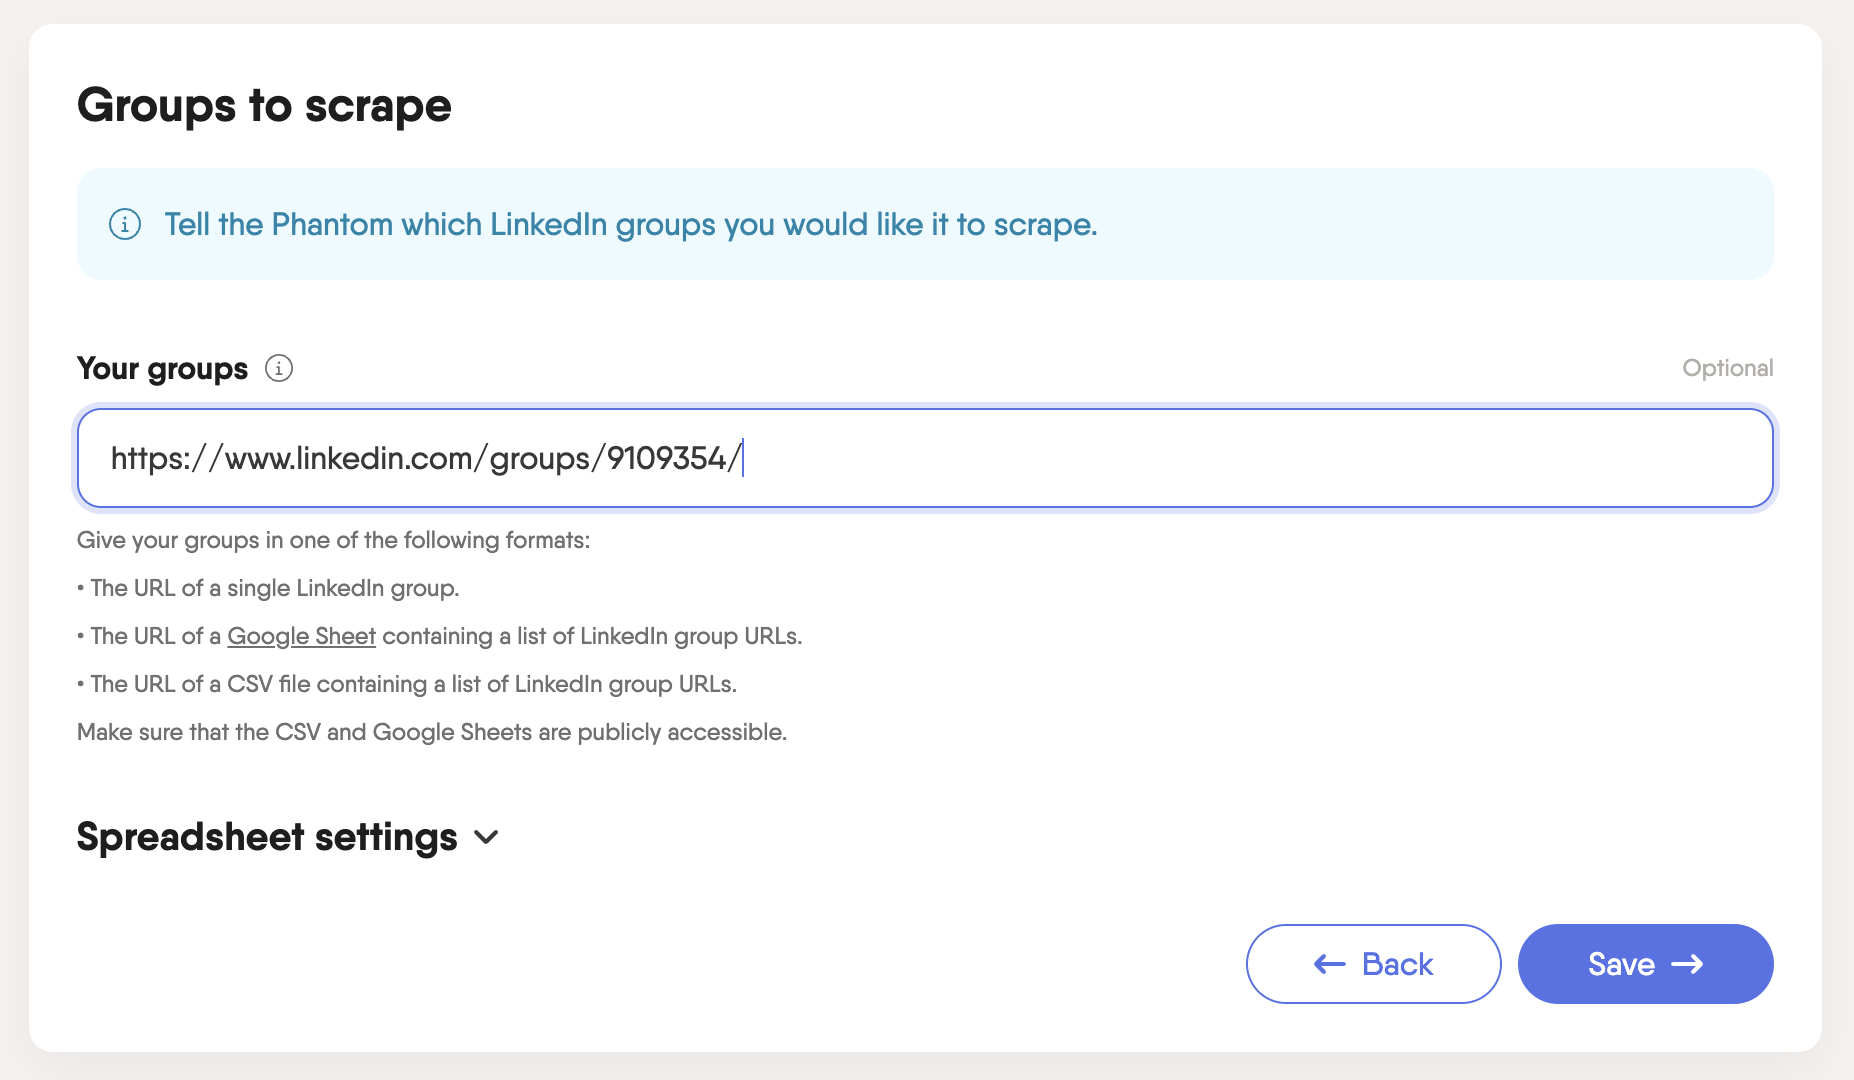The width and height of the screenshot is (1854, 1080).
Task: Click the 'publicly accessible' note text
Action: pyautogui.click(x=431, y=732)
